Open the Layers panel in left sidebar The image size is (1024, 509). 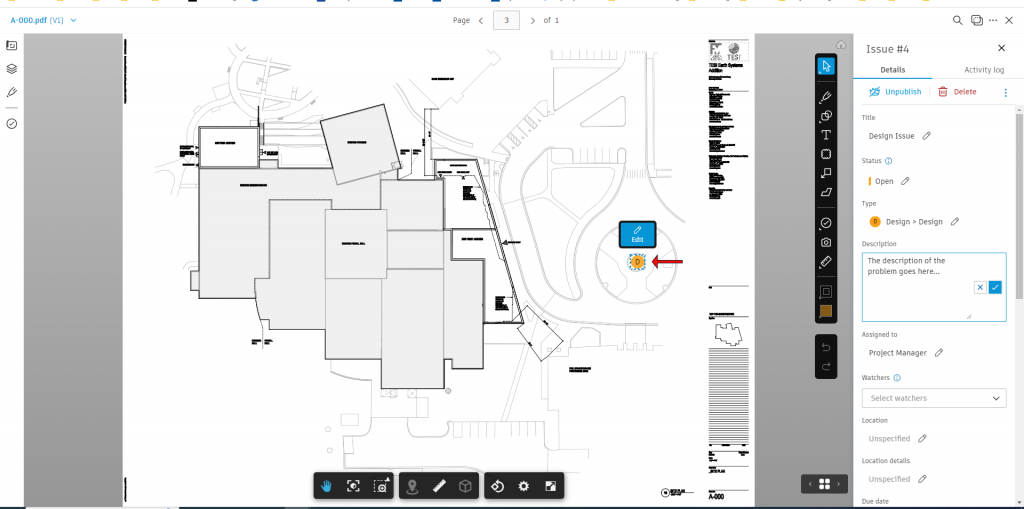(x=12, y=69)
